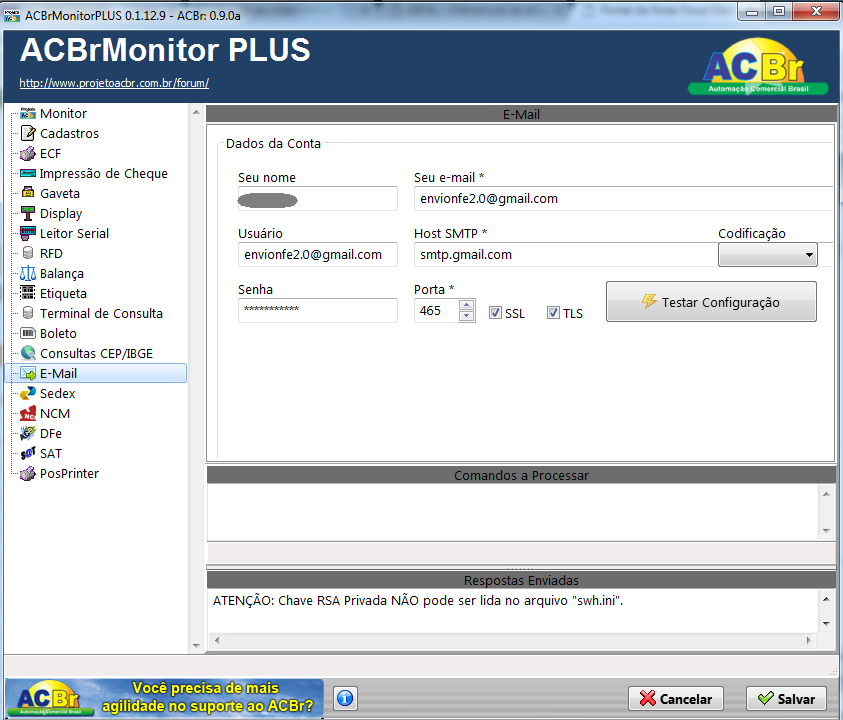Click the Host SMTP input field
Viewport: 843px width, 720px height.
566,255
